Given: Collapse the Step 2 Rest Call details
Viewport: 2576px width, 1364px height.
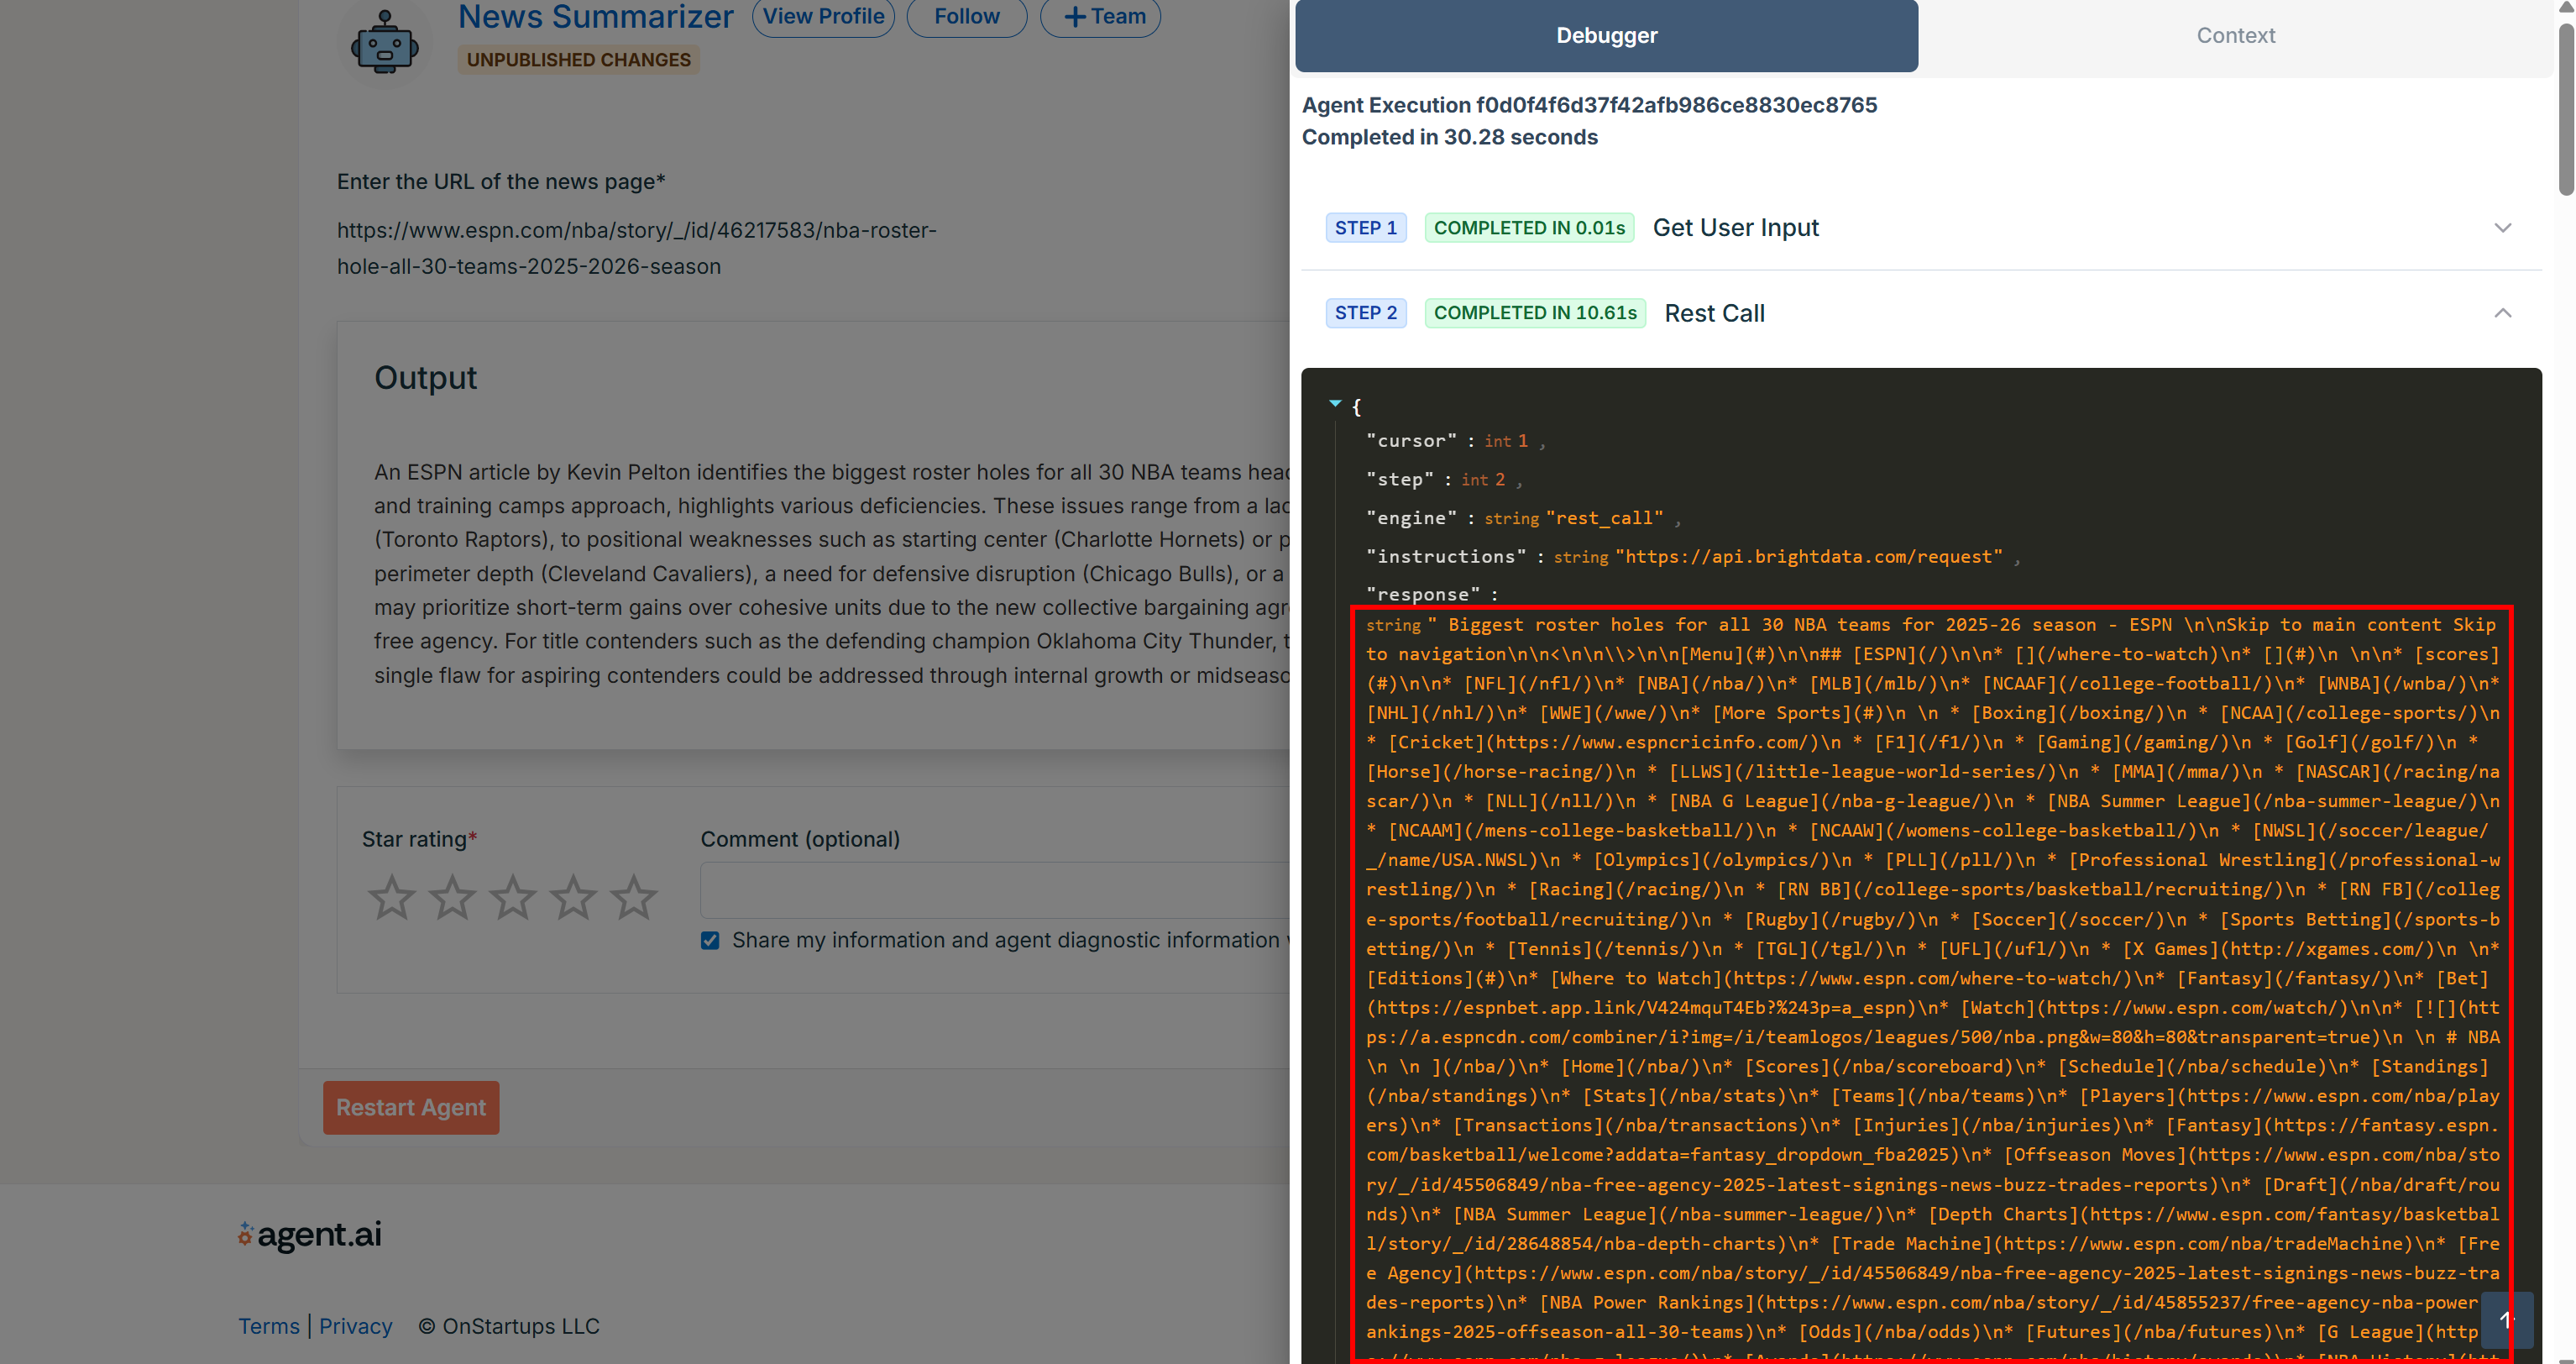Looking at the screenshot, I should [2503, 313].
